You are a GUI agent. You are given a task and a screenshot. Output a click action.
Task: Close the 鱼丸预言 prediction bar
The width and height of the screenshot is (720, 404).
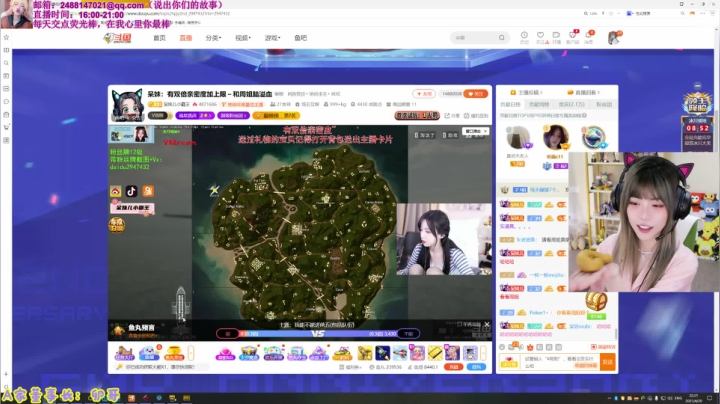(x=487, y=325)
